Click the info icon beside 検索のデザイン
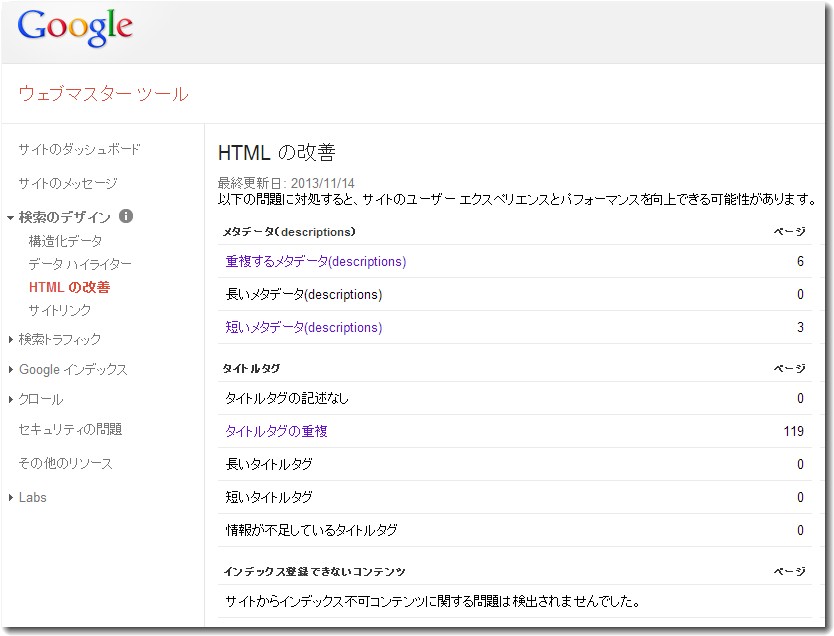The width and height of the screenshot is (834, 636). (126, 216)
